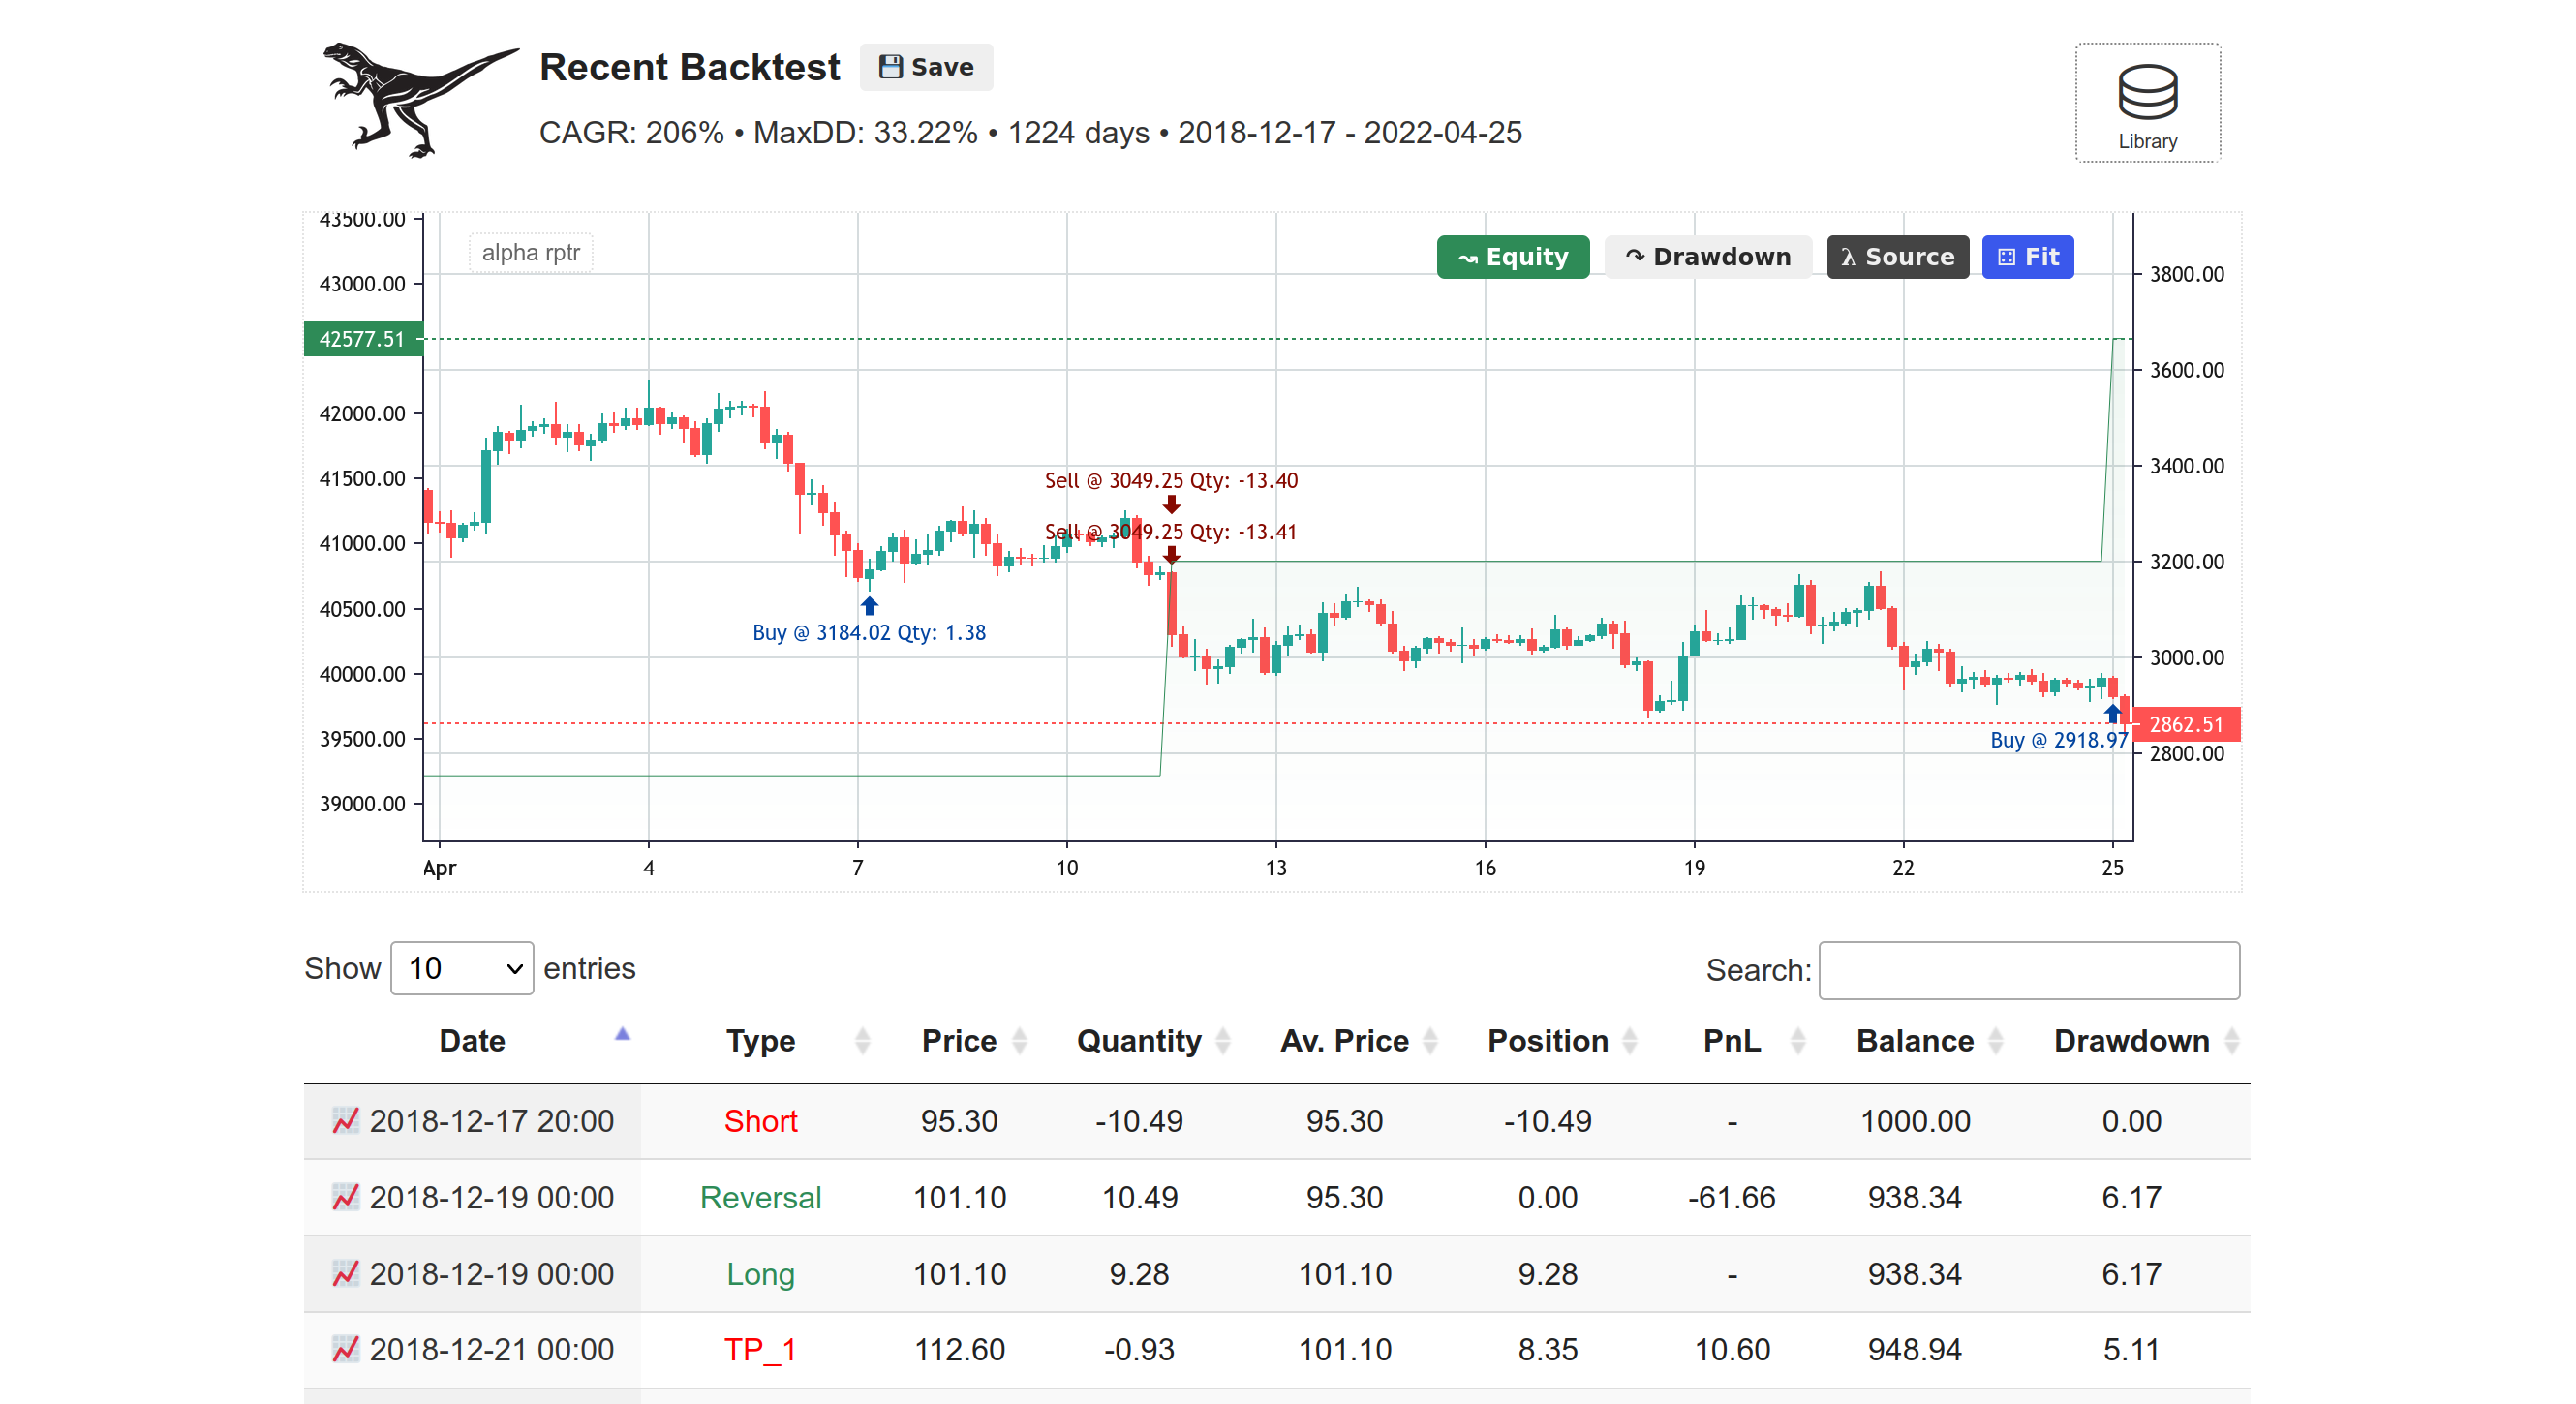Save the recent backtest

pyautogui.click(x=925, y=67)
